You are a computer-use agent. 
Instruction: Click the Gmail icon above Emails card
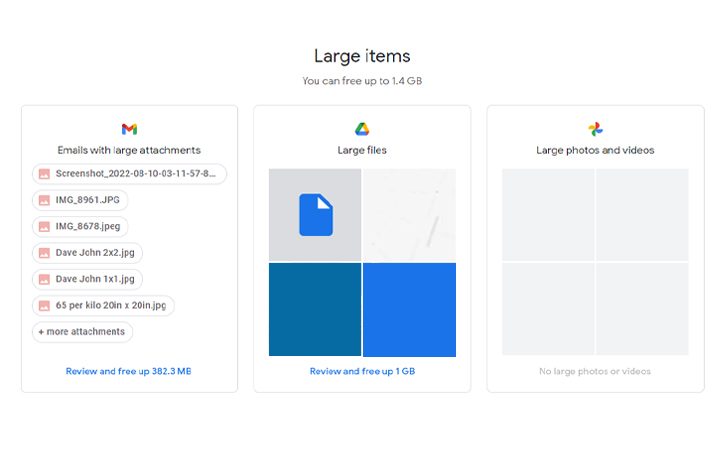coord(129,129)
